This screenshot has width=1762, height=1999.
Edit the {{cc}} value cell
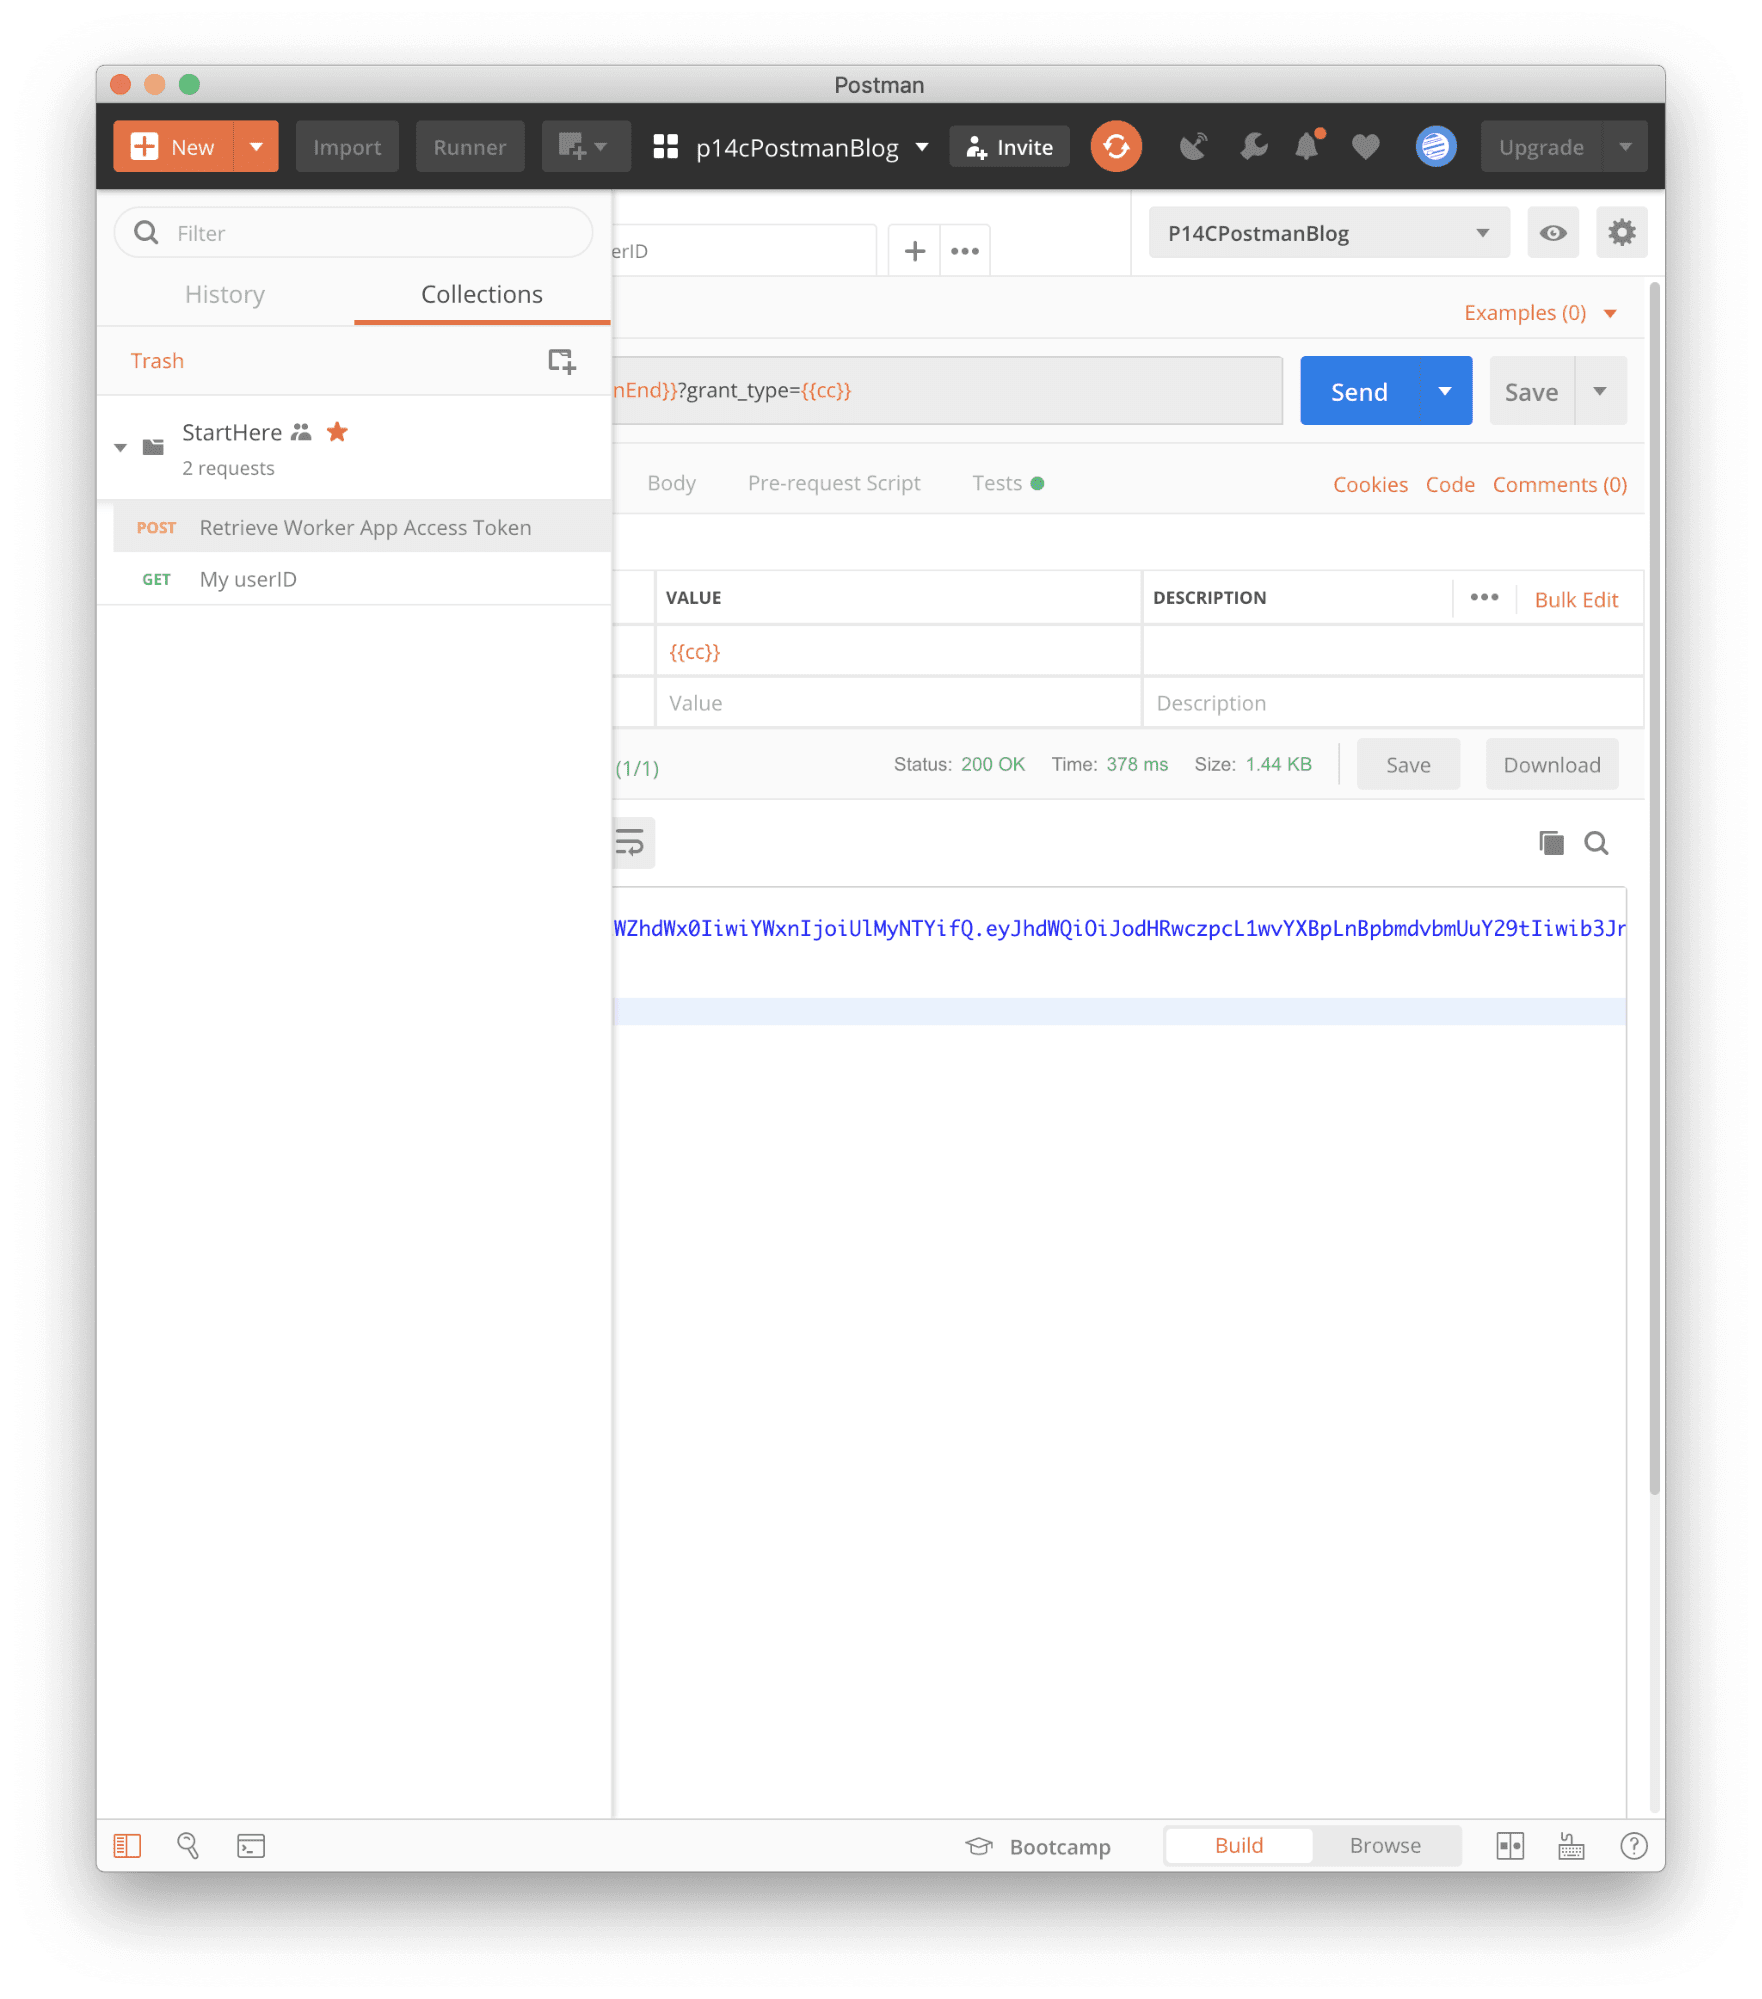(898, 651)
